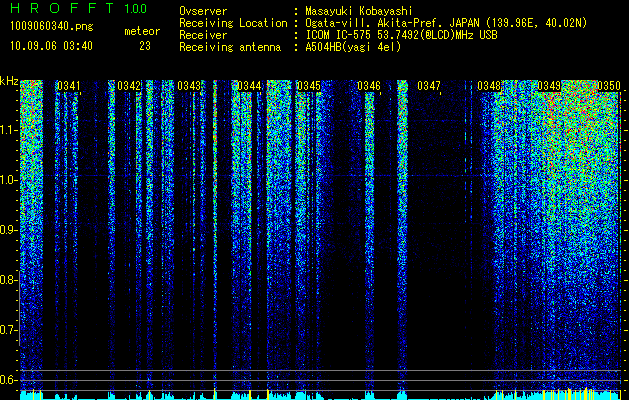629x400 pixels.
Task: Click the 0343 time marker
Action: [189, 86]
